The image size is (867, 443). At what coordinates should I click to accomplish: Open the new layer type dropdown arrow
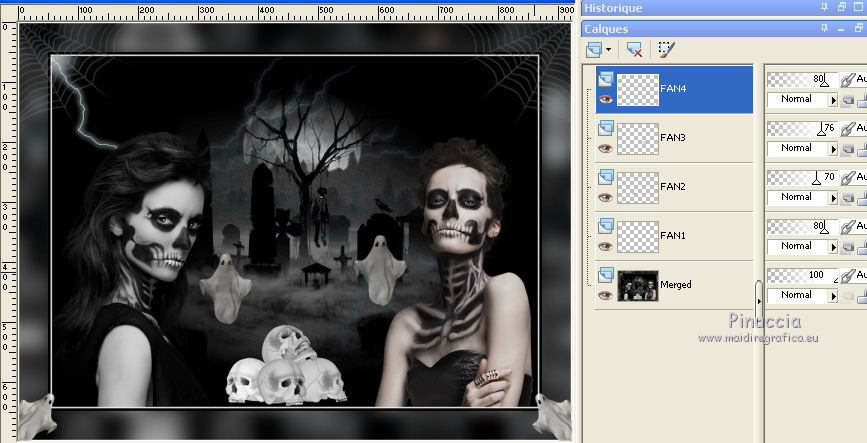pyautogui.click(x=608, y=50)
